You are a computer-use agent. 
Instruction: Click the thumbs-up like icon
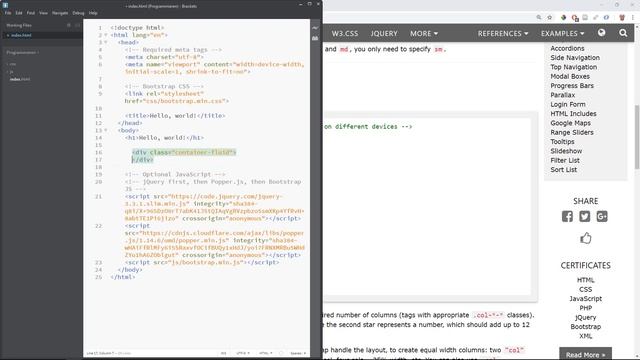pyautogui.click(x=586, y=238)
